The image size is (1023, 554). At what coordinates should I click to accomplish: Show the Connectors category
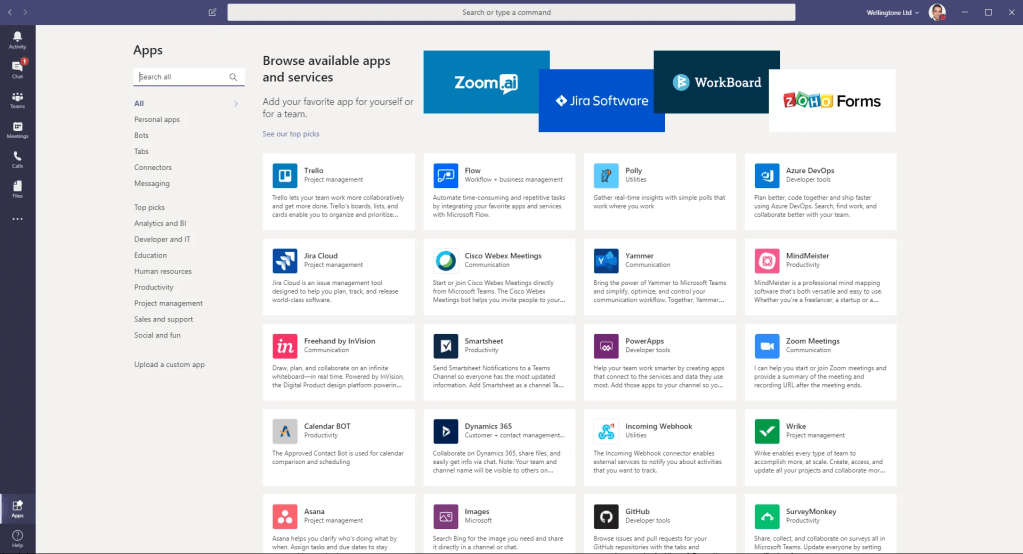tap(153, 167)
